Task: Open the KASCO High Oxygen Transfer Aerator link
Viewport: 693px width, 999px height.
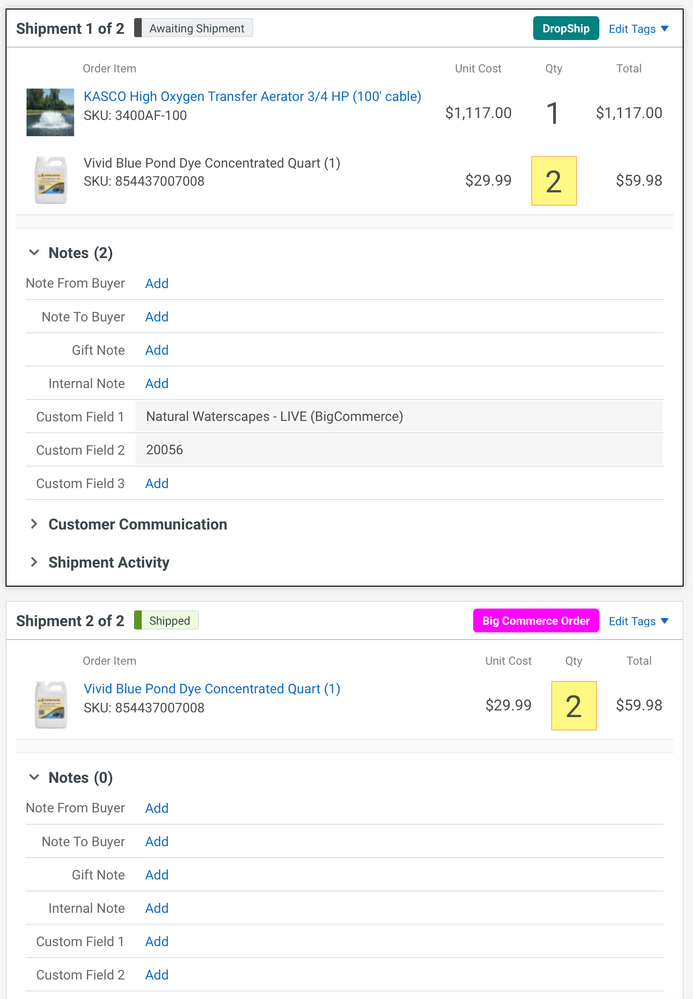Action: pyautogui.click(x=252, y=97)
